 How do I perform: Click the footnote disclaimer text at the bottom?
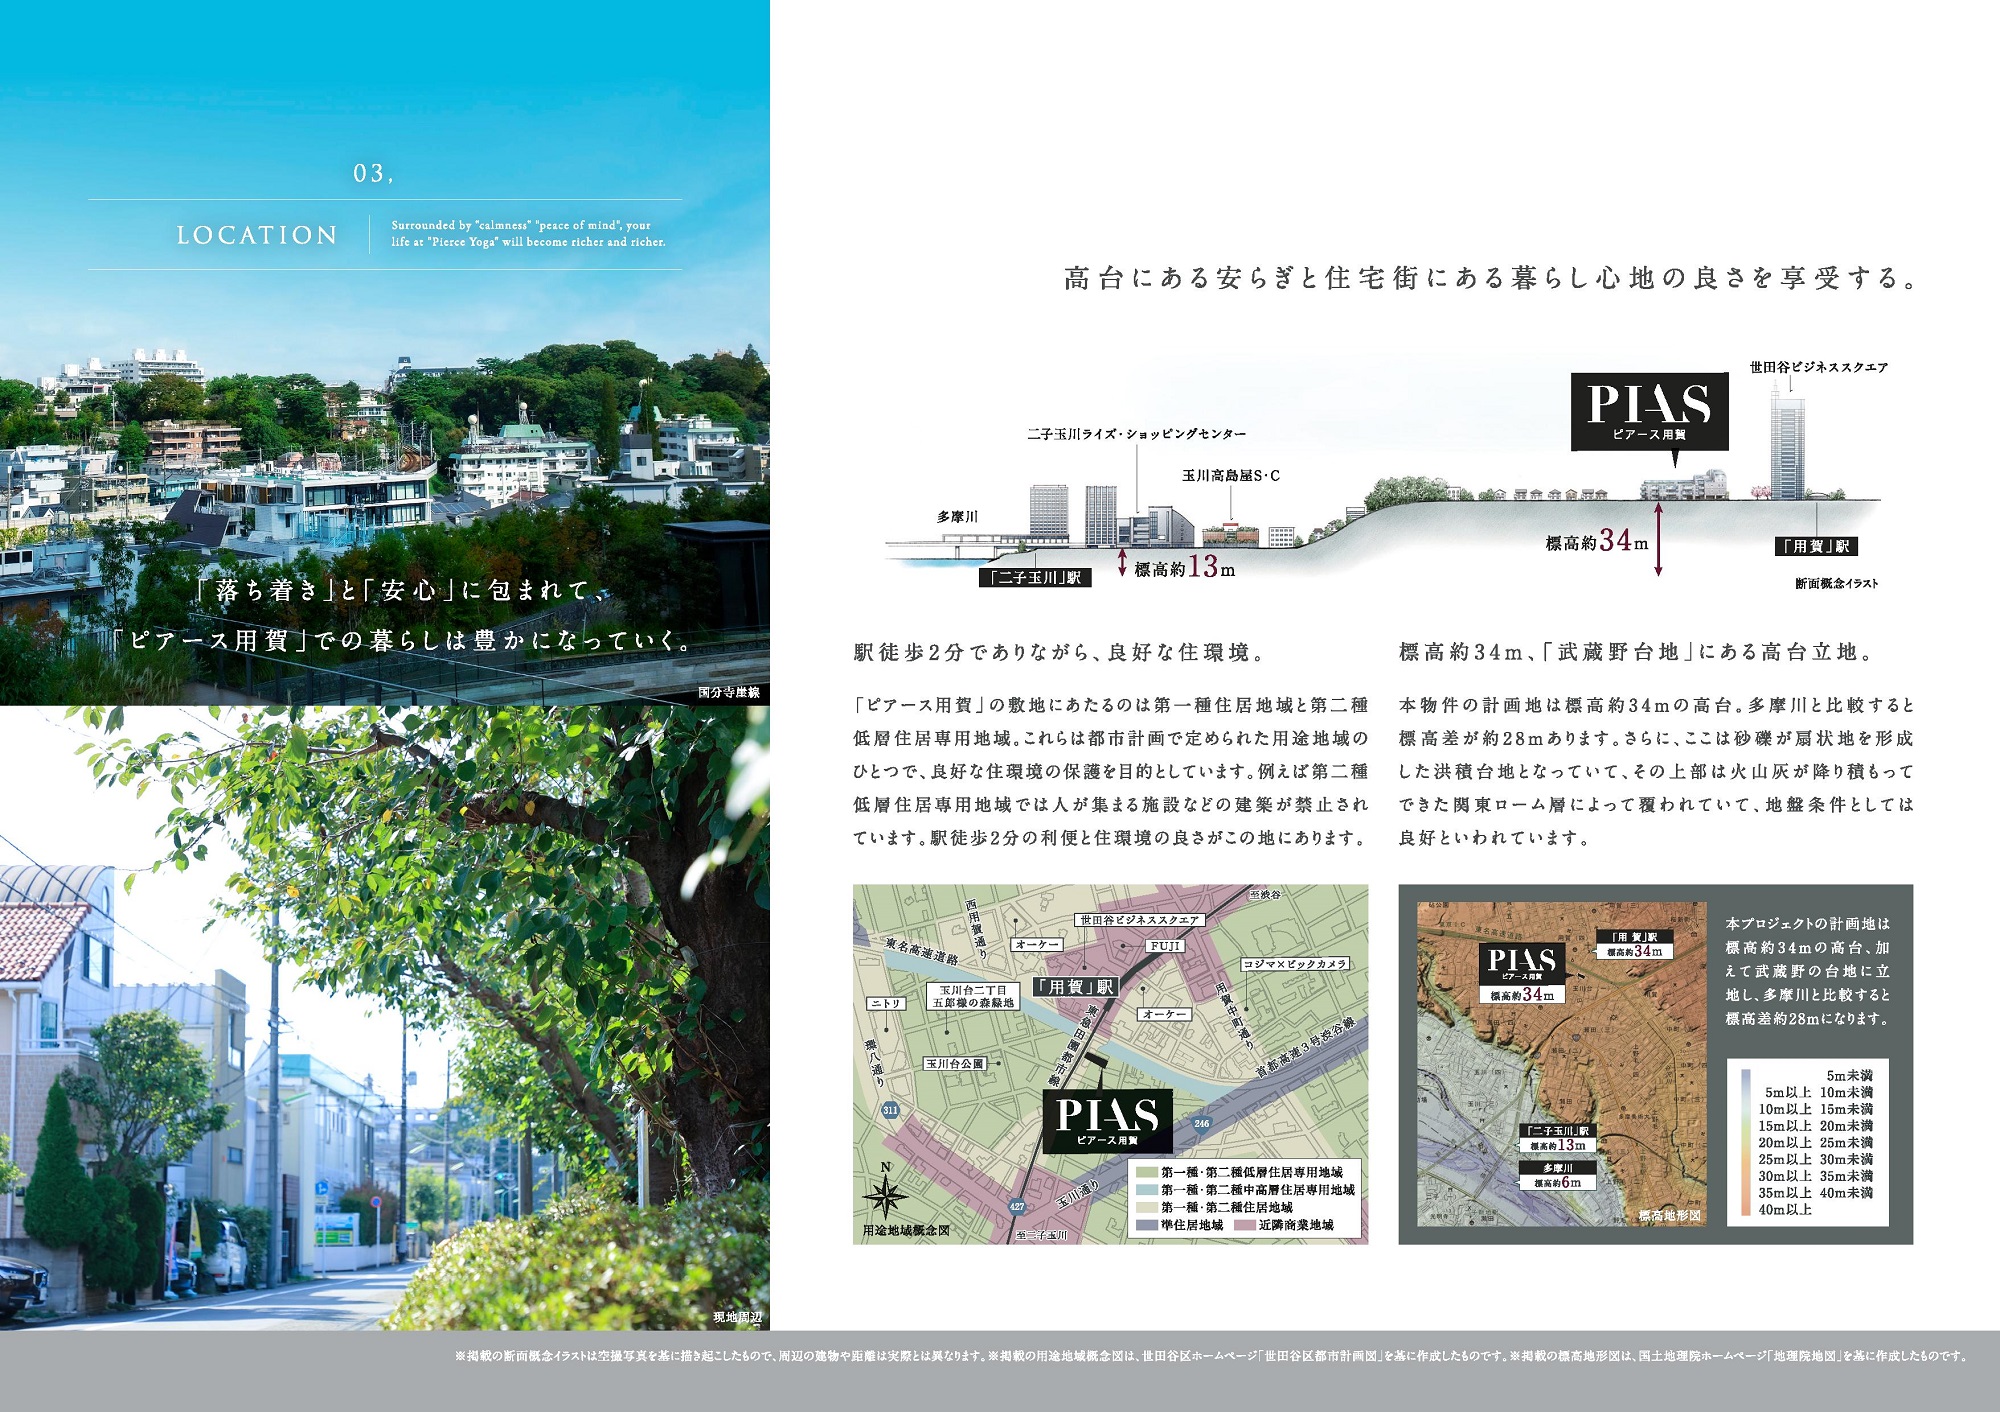(1211, 1357)
